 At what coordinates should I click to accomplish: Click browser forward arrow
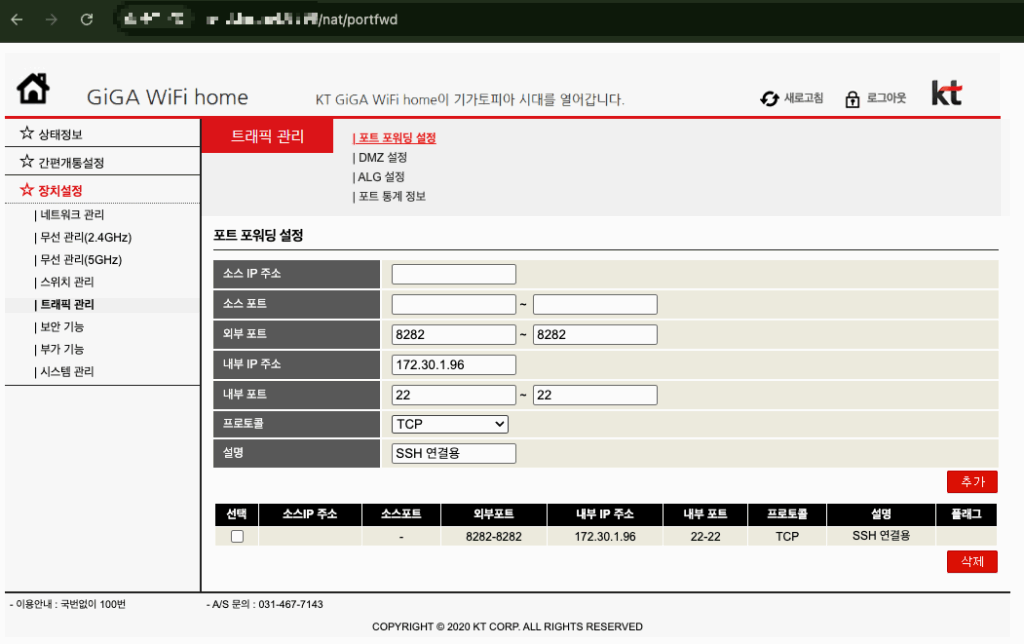pyautogui.click(x=51, y=19)
